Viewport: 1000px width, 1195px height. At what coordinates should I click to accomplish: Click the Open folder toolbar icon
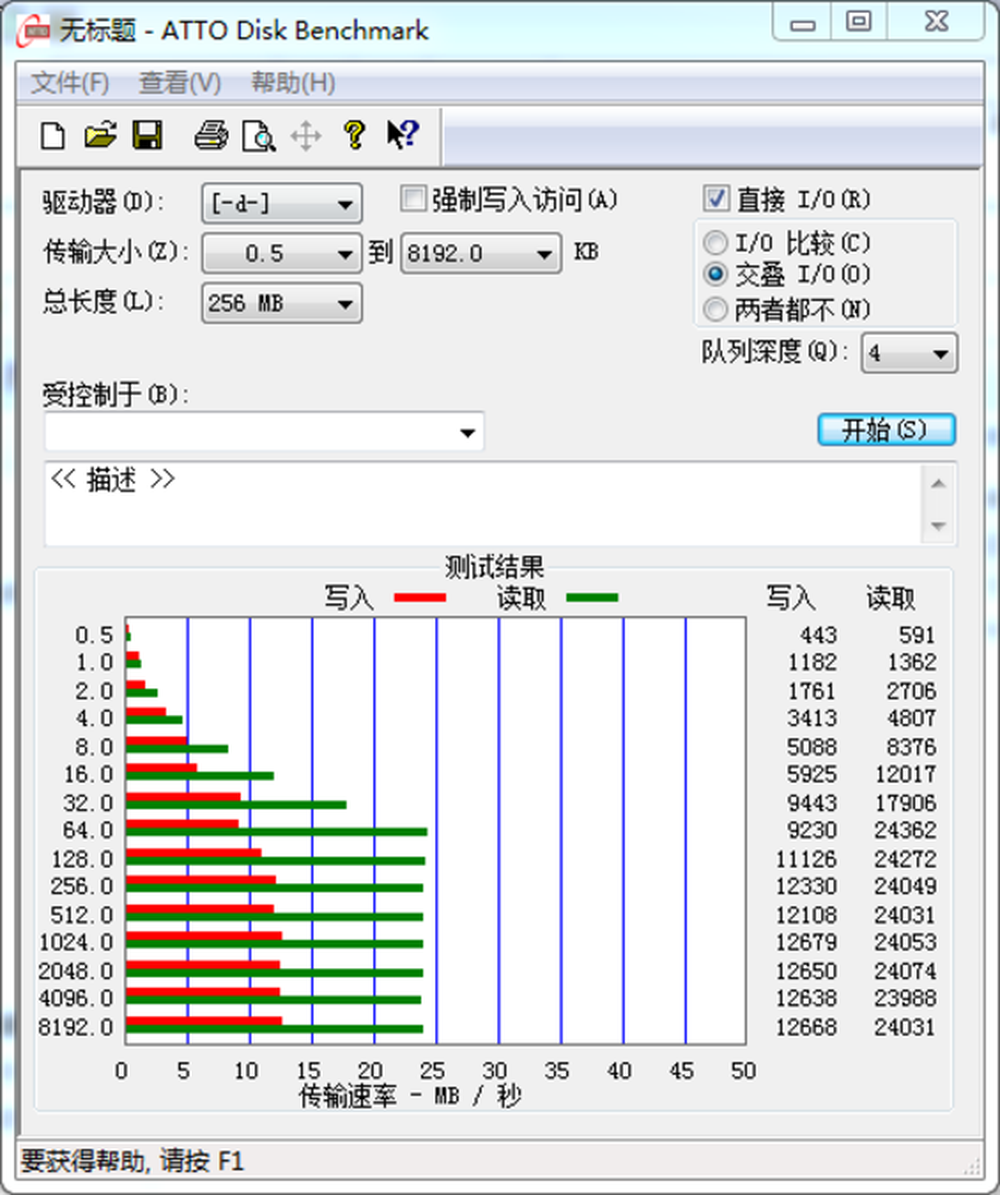(100, 136)
